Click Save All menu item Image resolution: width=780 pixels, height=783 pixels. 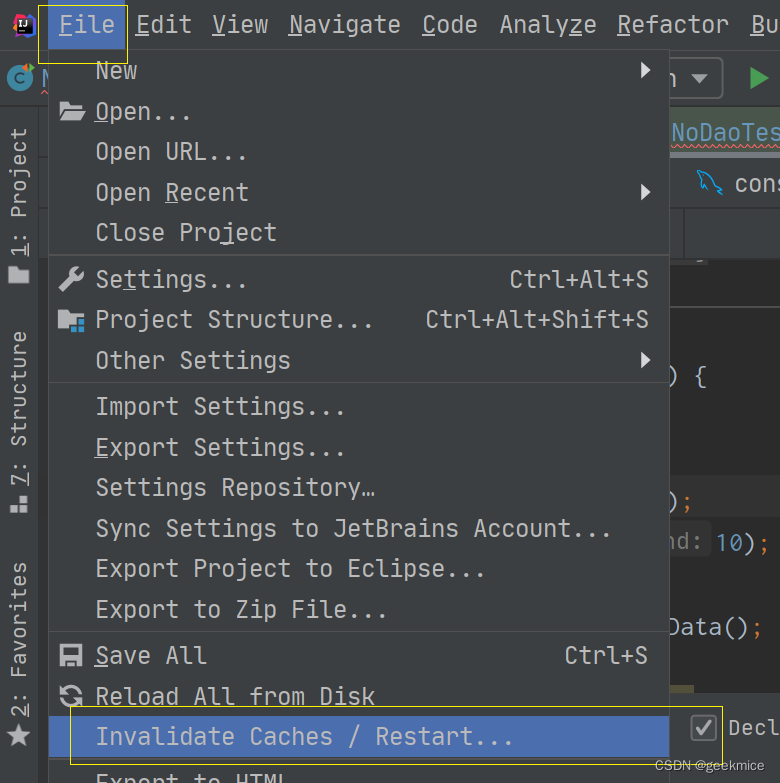pos(359,655)
